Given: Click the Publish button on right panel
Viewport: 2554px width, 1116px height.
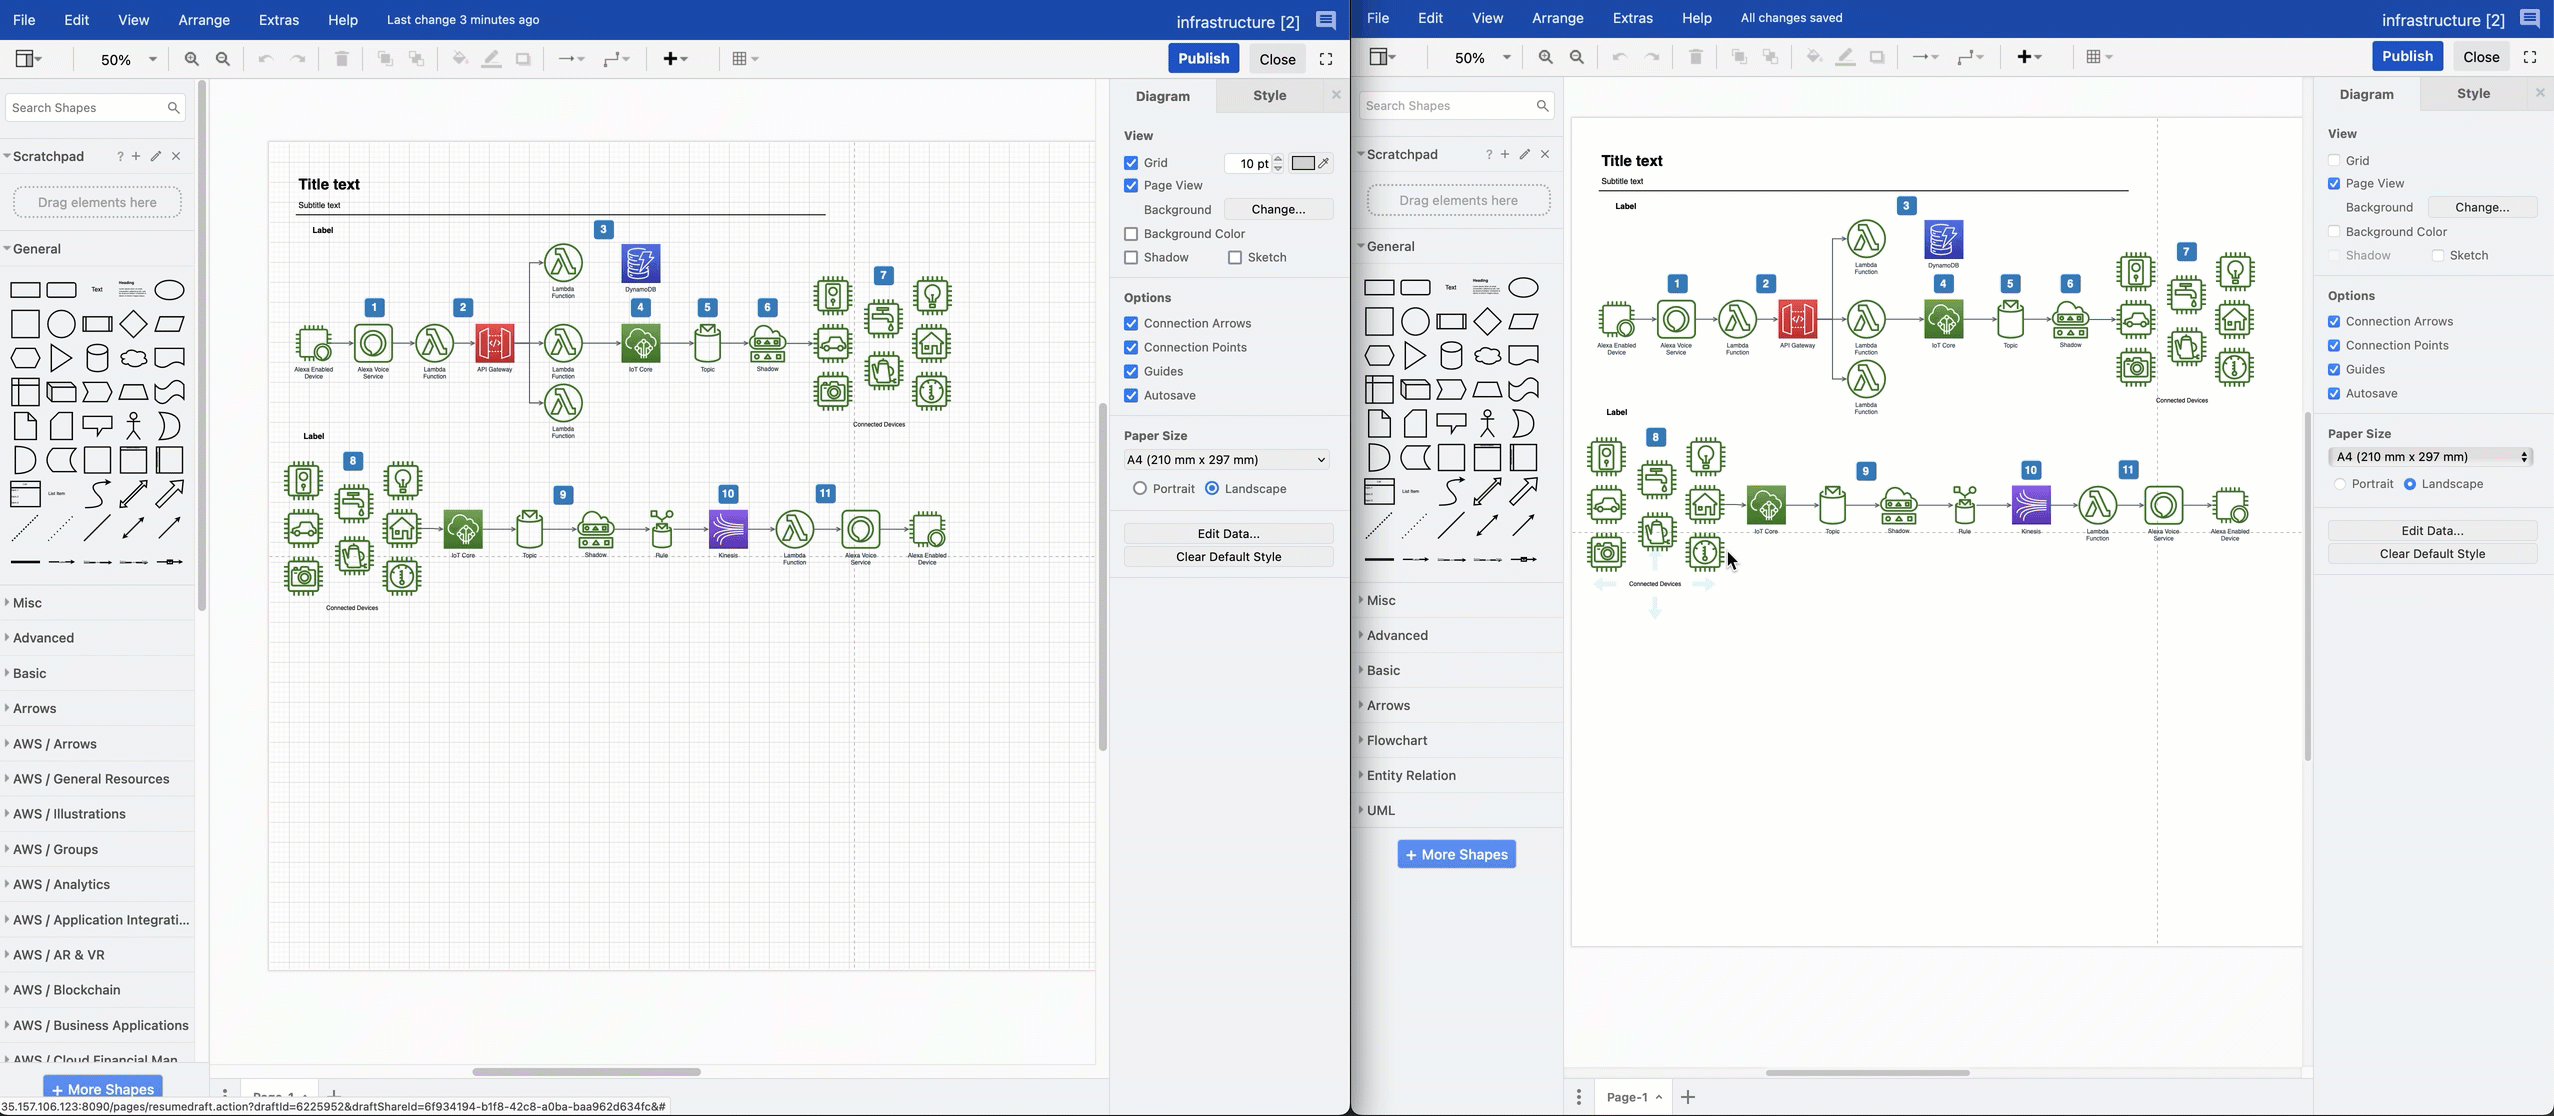Looking at the screenshot, I should (2406, 55).
